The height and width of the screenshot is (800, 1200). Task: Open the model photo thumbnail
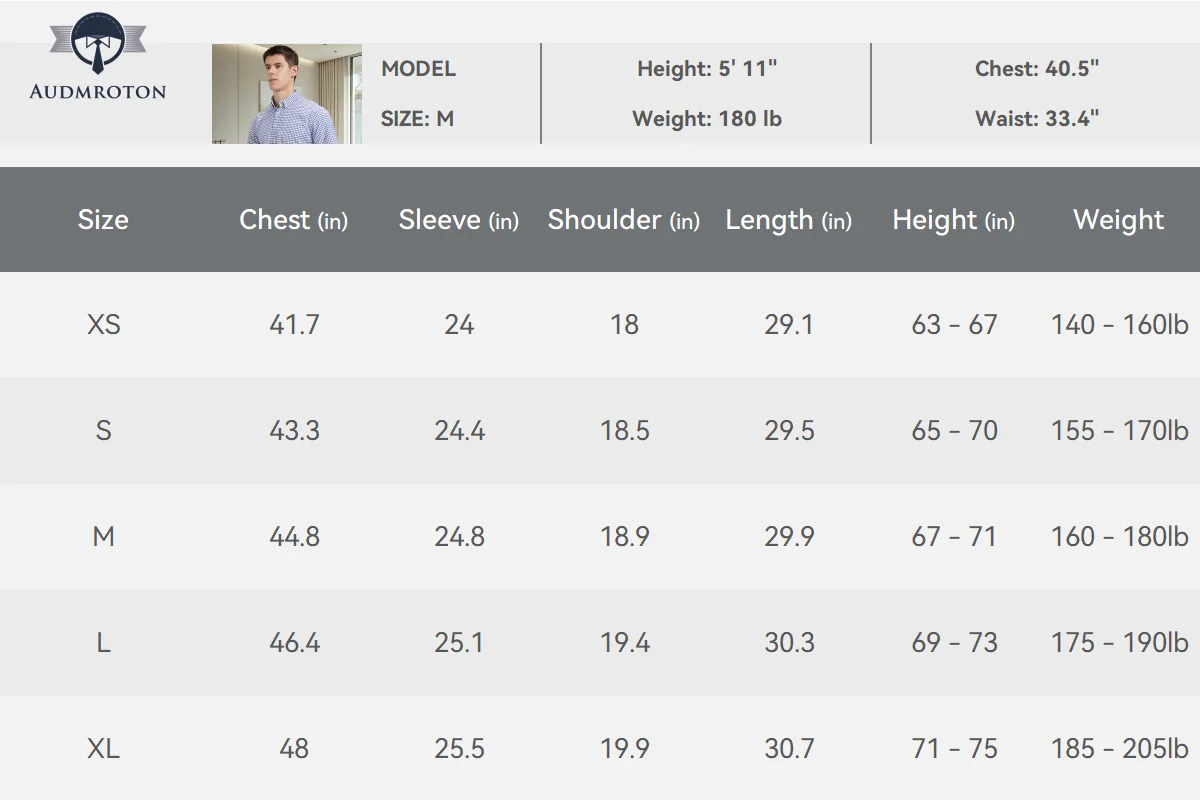pos(287,94)
